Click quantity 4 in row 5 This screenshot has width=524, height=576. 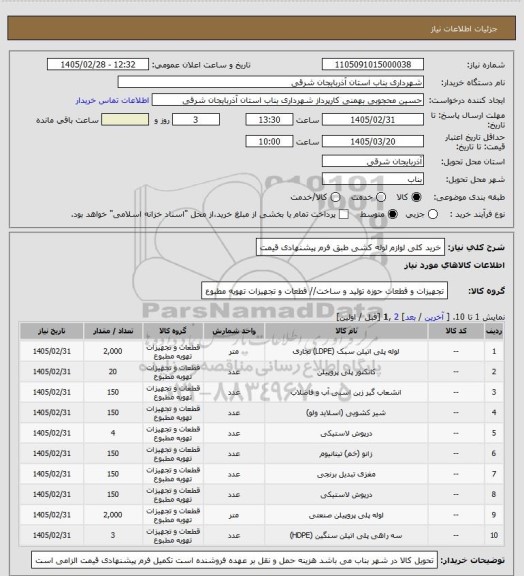coord(113,433)
